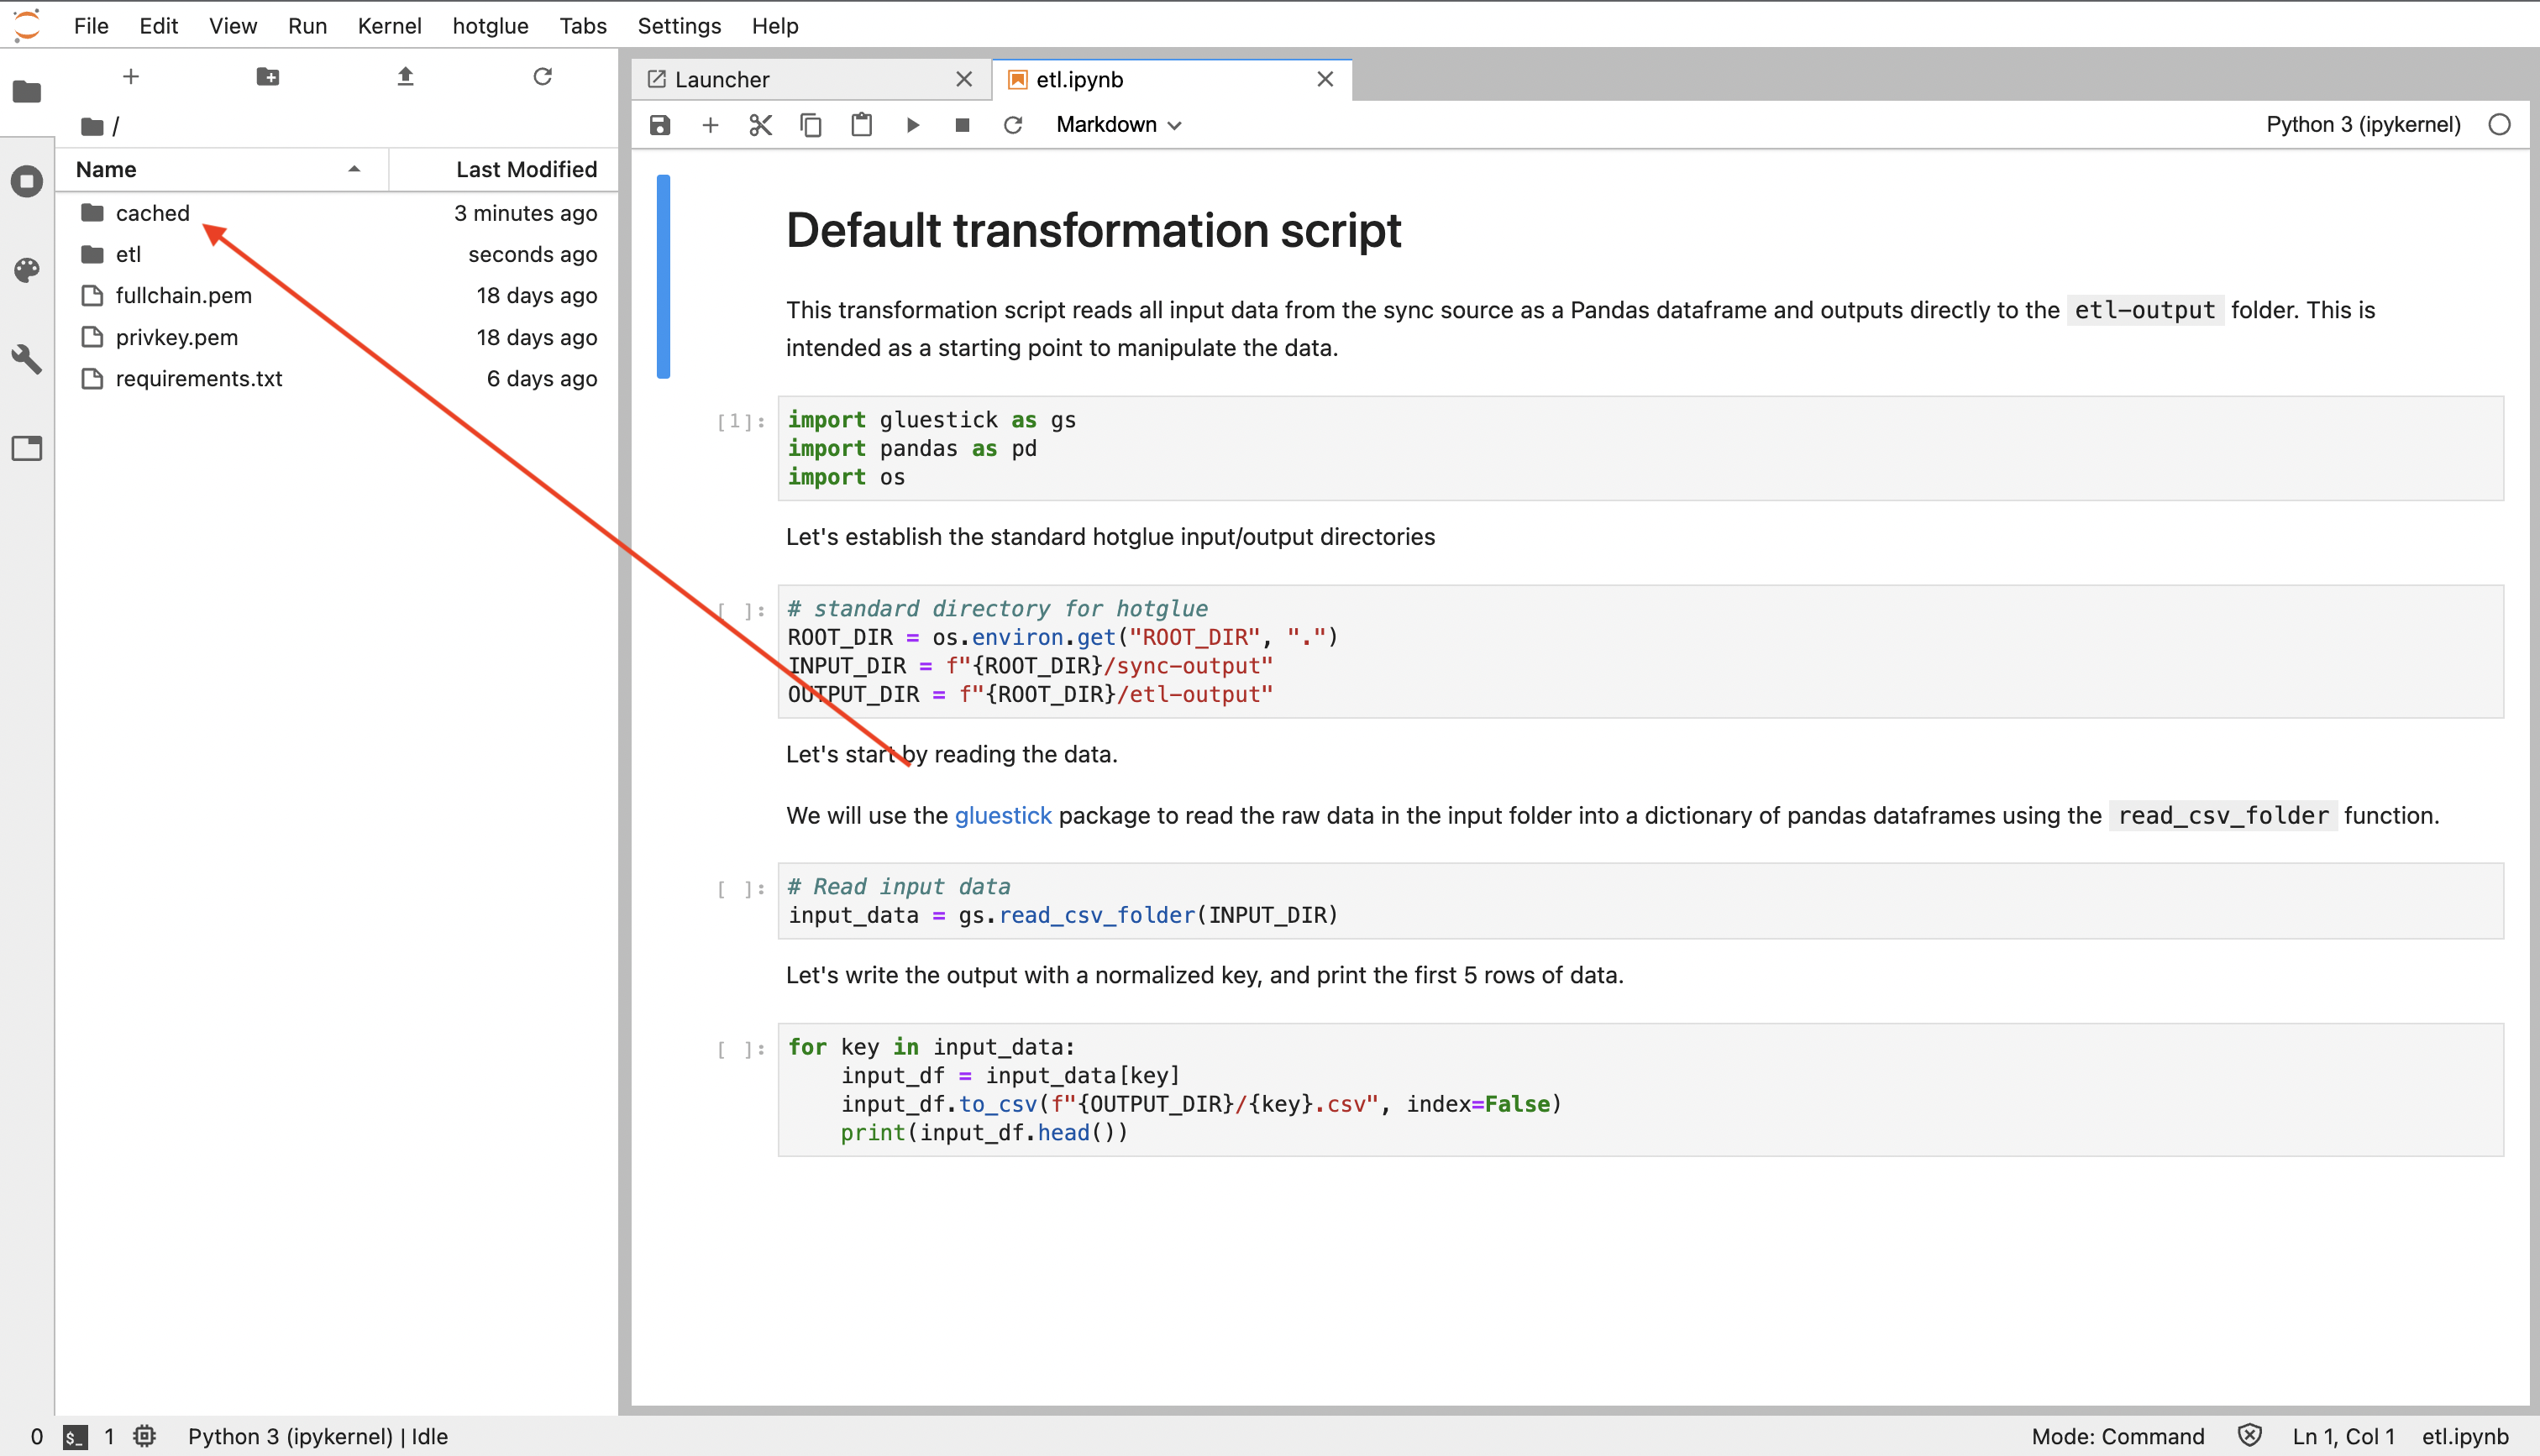The height and width of the screenshot is (1456, 2540).
Task: Refresh the file list
Action: (542, 77)
